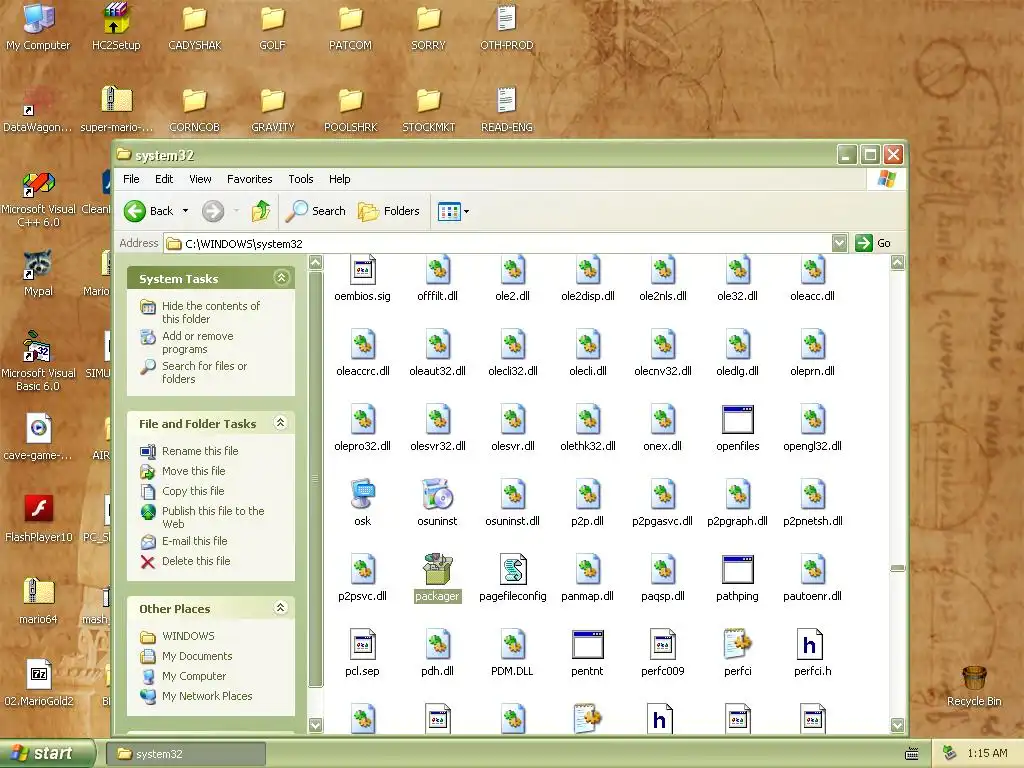Select the pcl.sep file

click(x=362, y=645)
